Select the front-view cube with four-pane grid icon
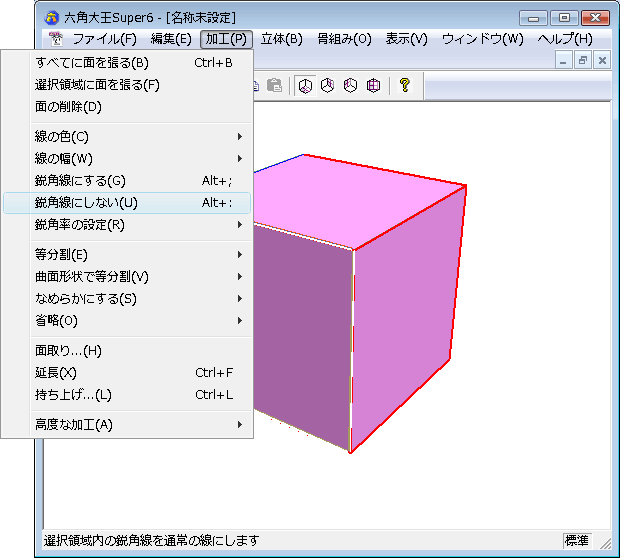 tap(373, 85)
